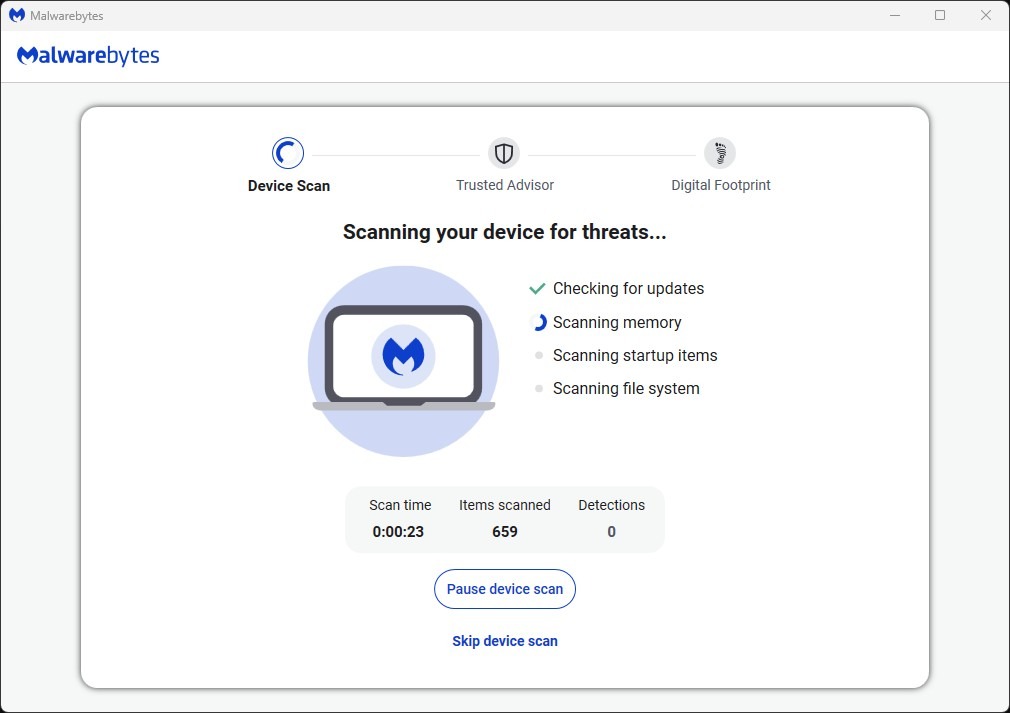Image resolution: width=1010 pixels, height=713 pixels.
Task: Click the progress line between Device Scan and Trusted Advisor
Action: pyautogui.click(x=396, y=155)
